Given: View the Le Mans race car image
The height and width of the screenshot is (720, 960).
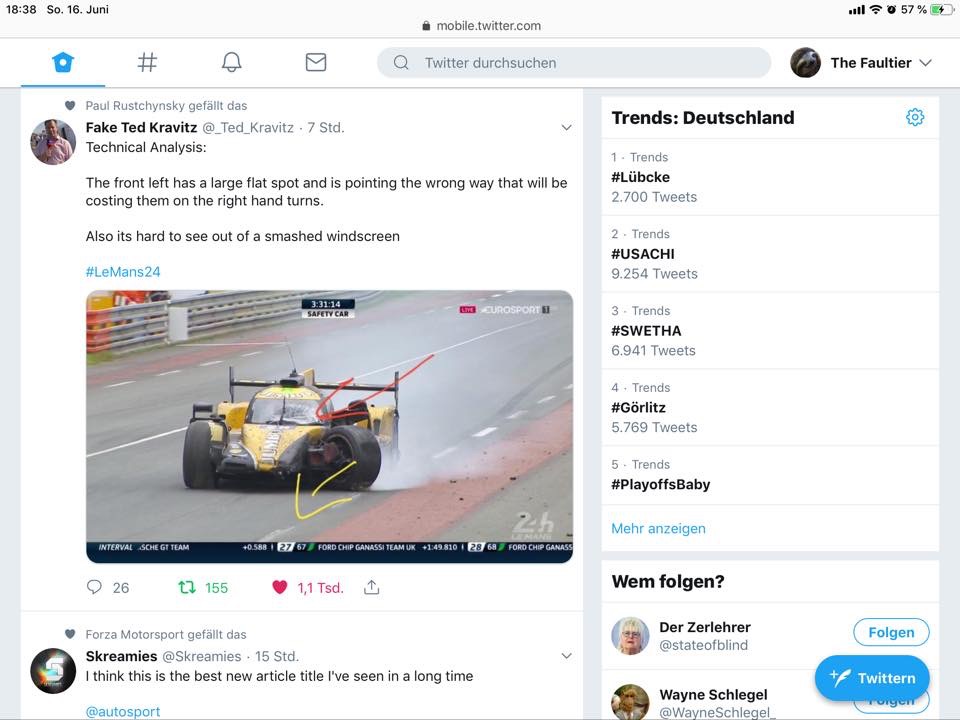Looking at the screenshot, I should pyautogui.click(x=329, y=426).
